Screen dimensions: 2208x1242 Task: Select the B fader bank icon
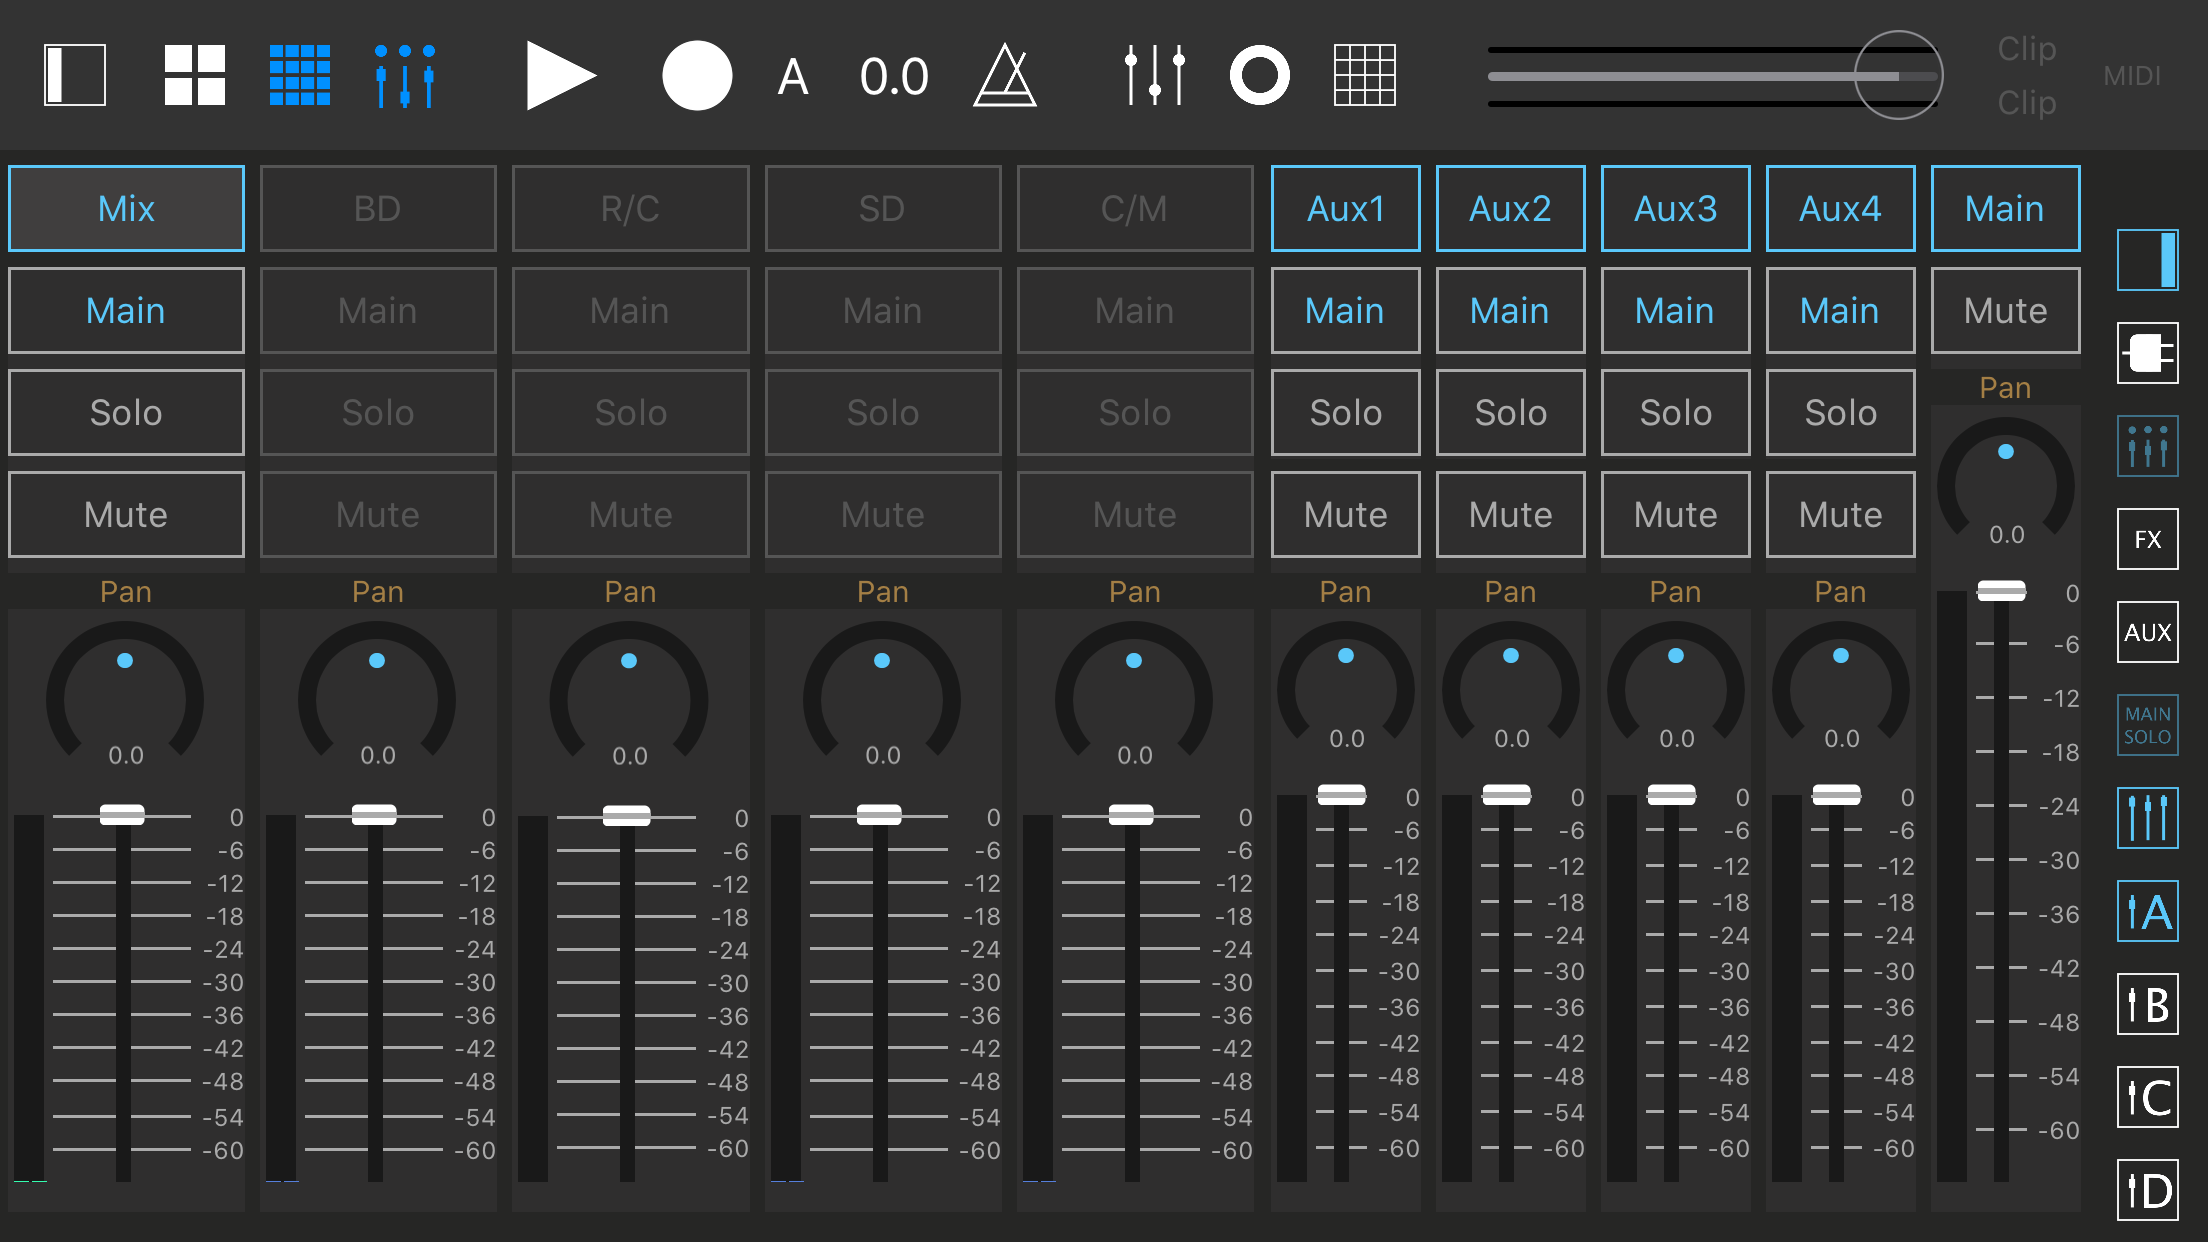coord(2147,1004)
